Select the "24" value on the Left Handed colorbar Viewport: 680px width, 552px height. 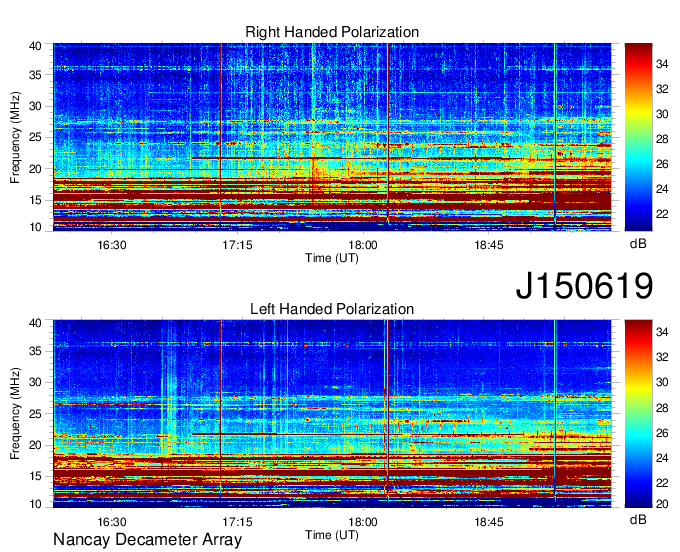(662, 458)
